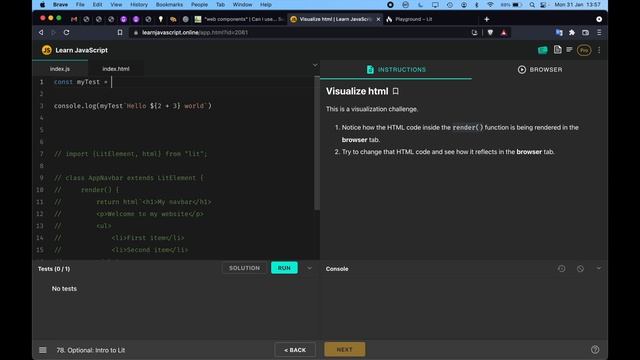Screen dimensions: 640x360
Task: Click the RUN button
Action: click(284, 268)
